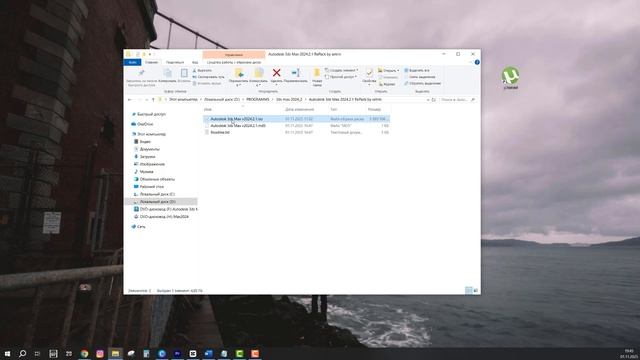Click Select none in the ribbon
Image resolution: width=640 pixels, height=360 pixels.
point(420,77)
